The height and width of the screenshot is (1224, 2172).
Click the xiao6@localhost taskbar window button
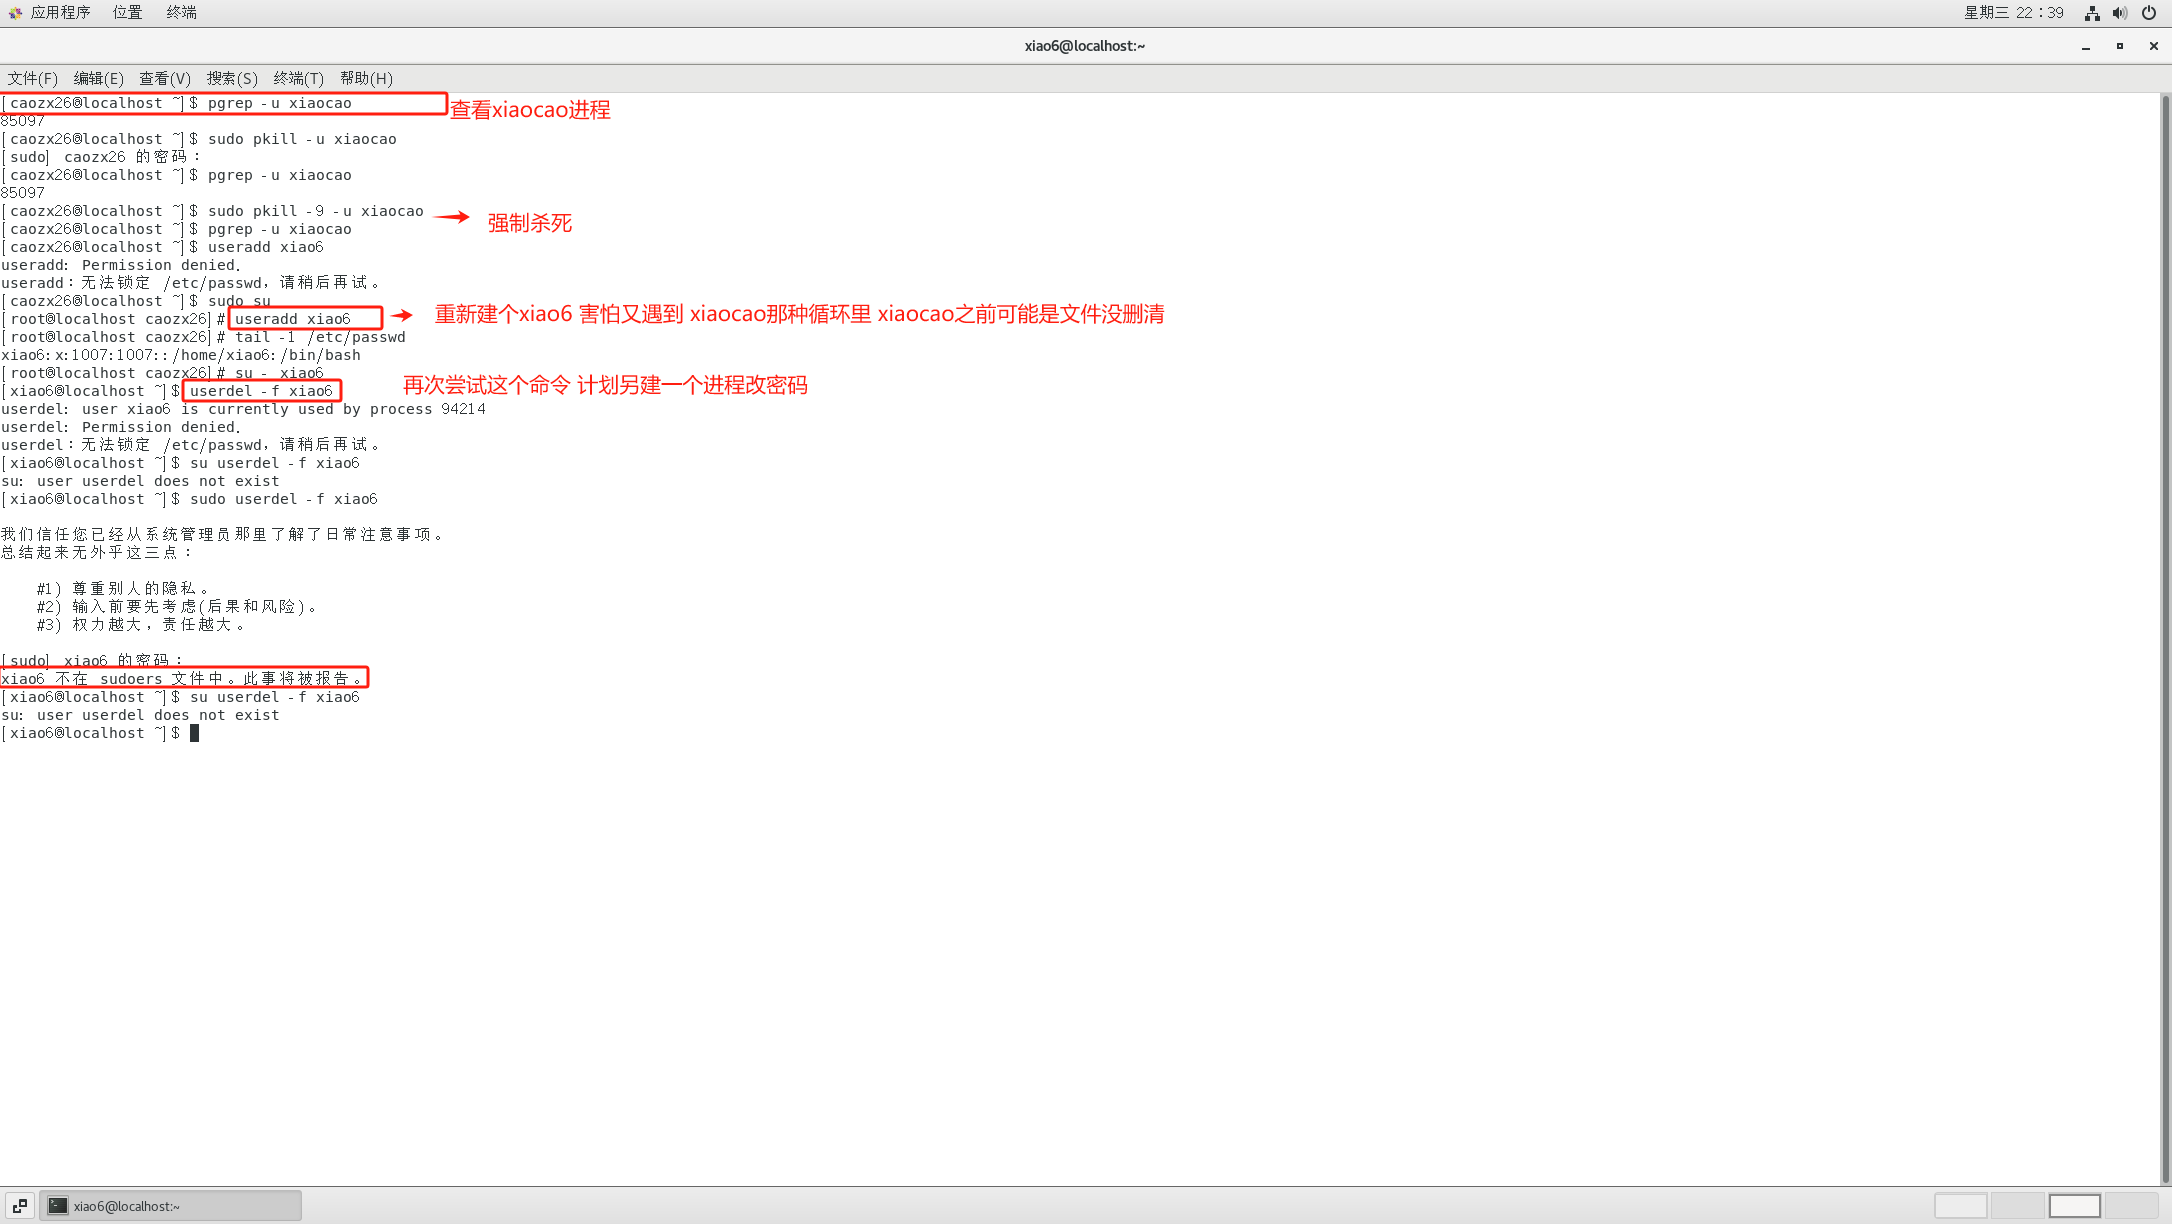170,1205
